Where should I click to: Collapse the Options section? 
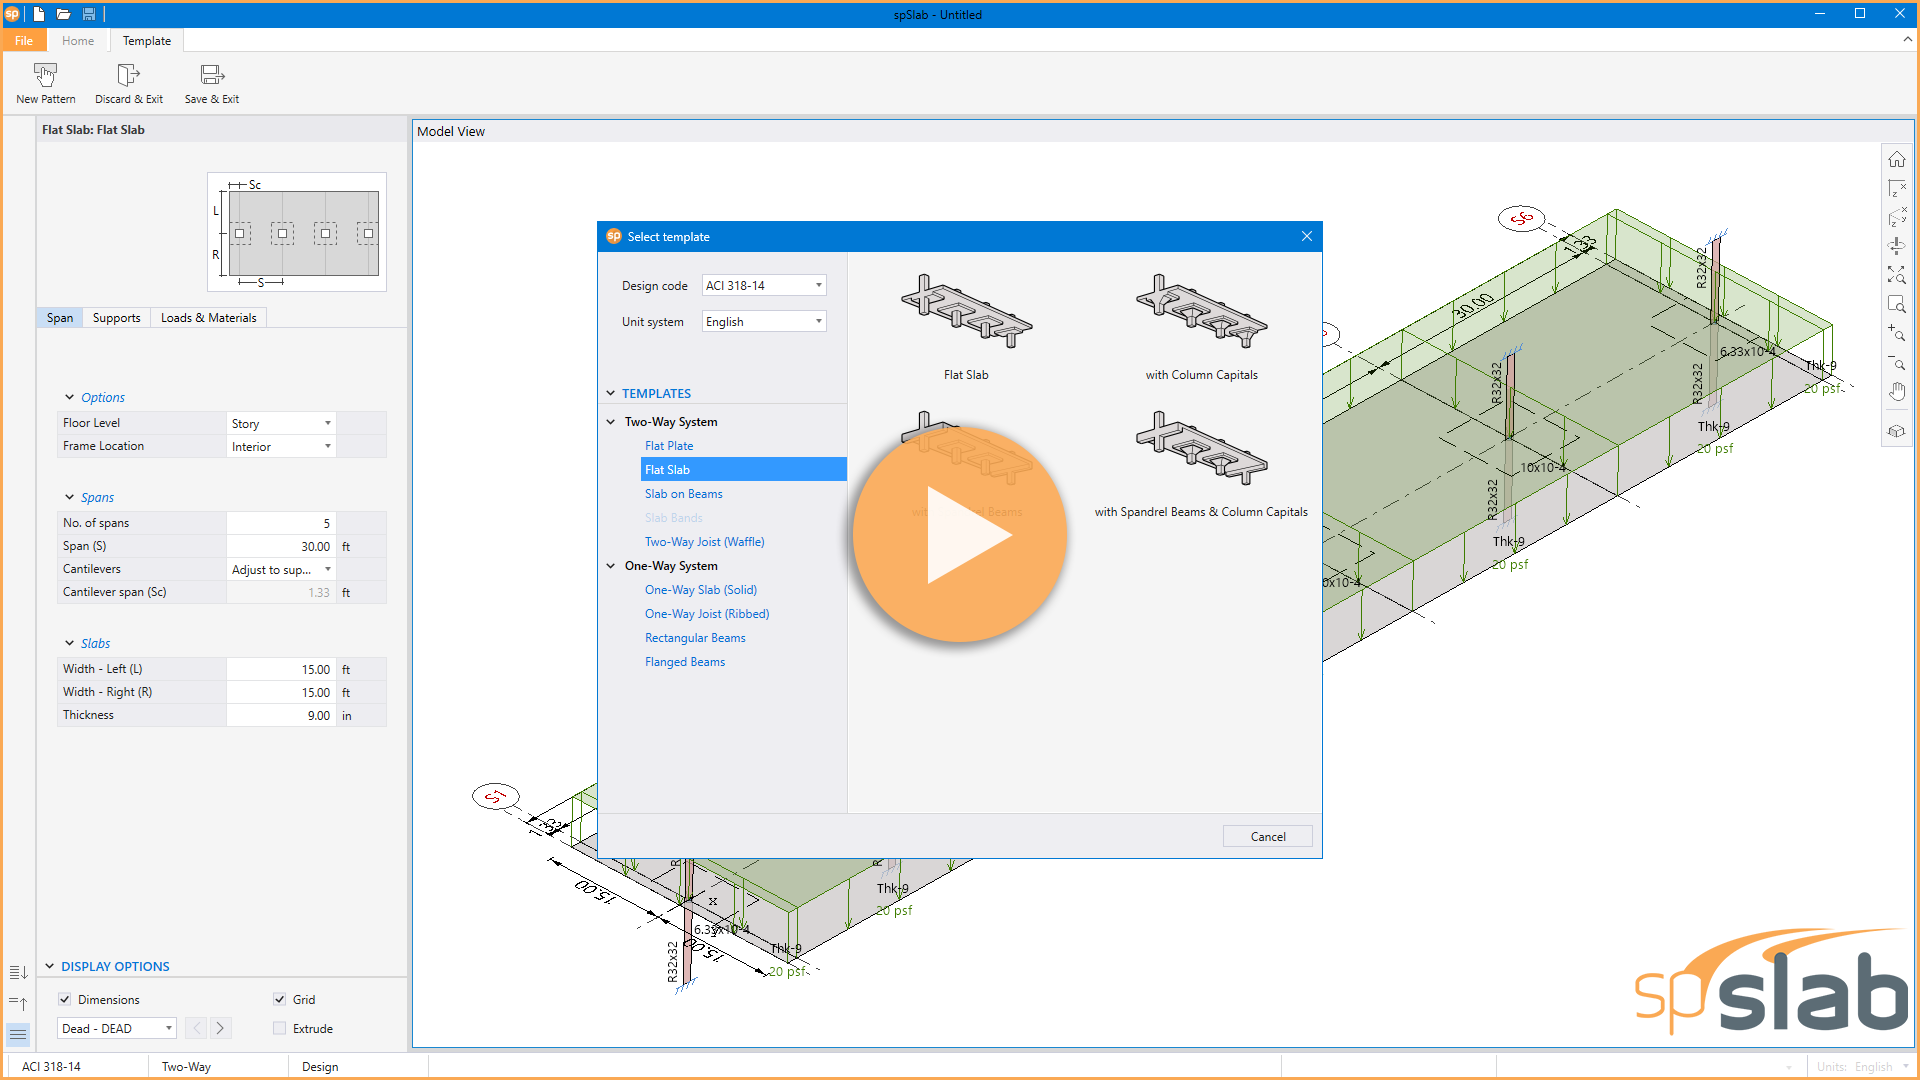[x=69, y=397]
